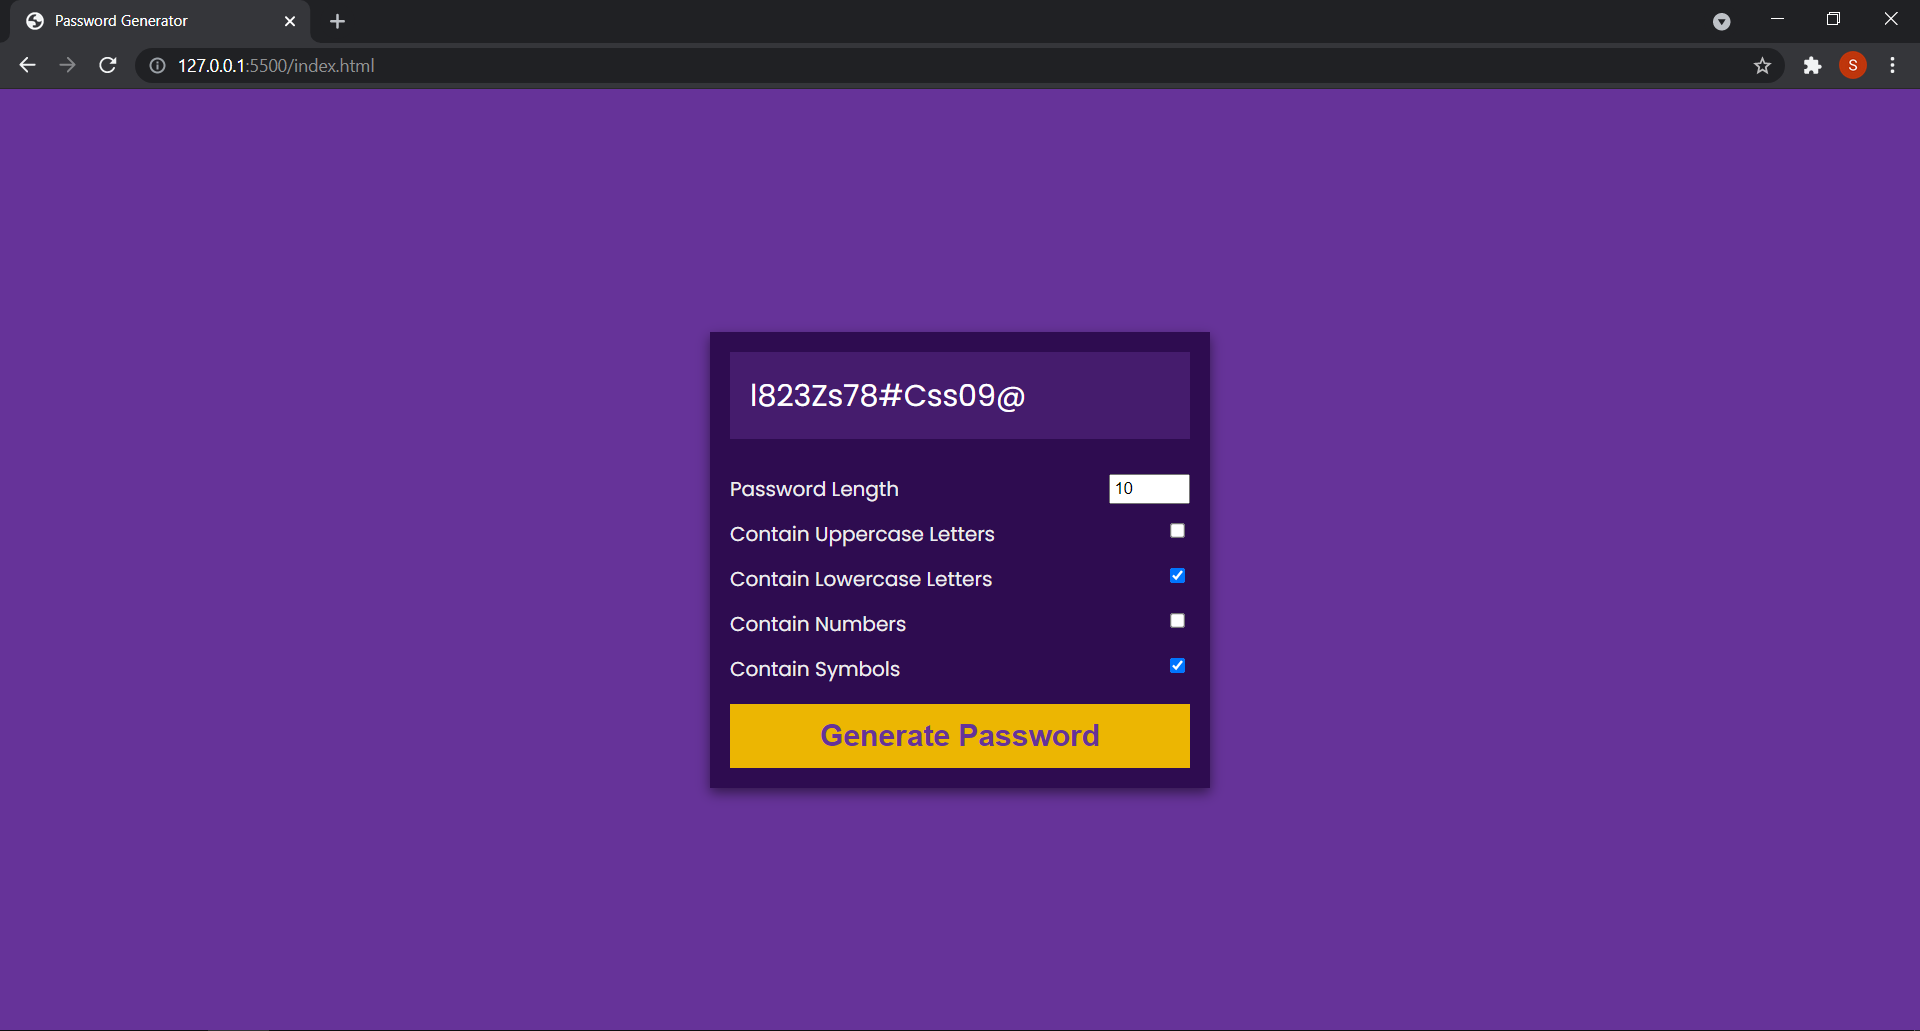
Task: Enable Contain Uppercase Letters
Action: click(x=1176, y=530)
